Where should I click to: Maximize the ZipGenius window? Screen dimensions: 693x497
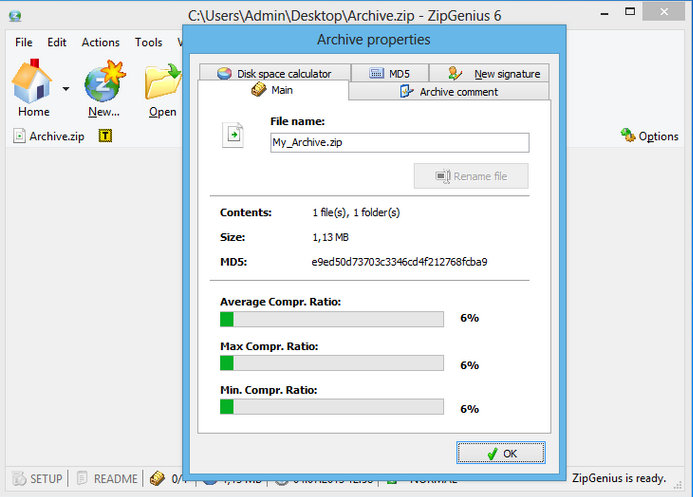pos(630,12)
